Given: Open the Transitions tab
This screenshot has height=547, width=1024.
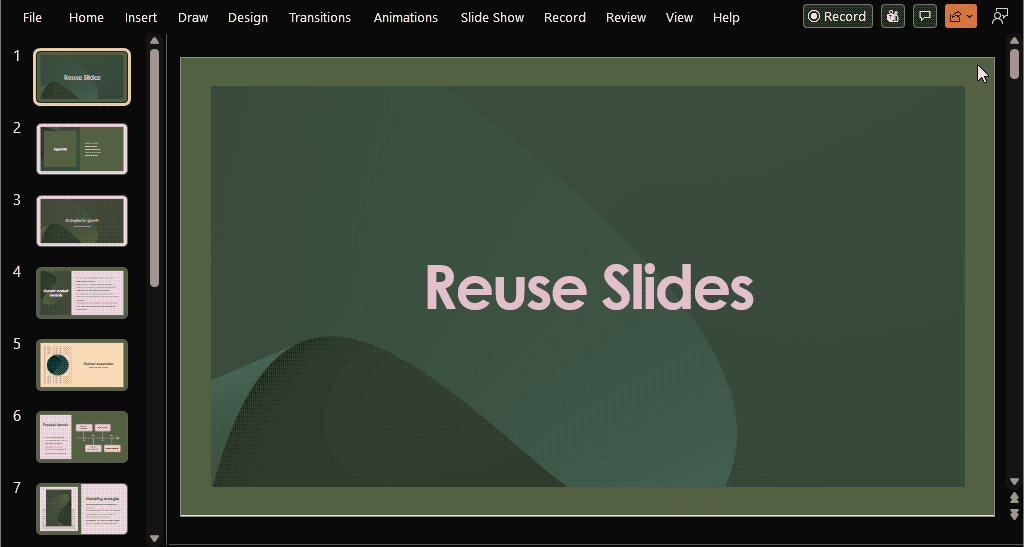Looking at the screenshot, I should pos(320,18).
